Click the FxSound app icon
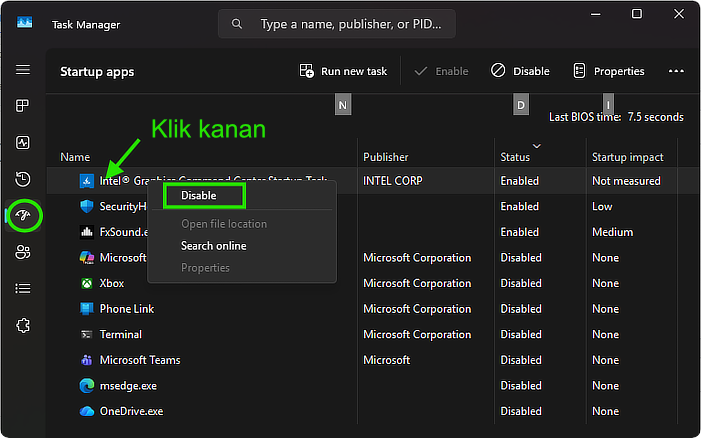 click(x=87, y=232)
